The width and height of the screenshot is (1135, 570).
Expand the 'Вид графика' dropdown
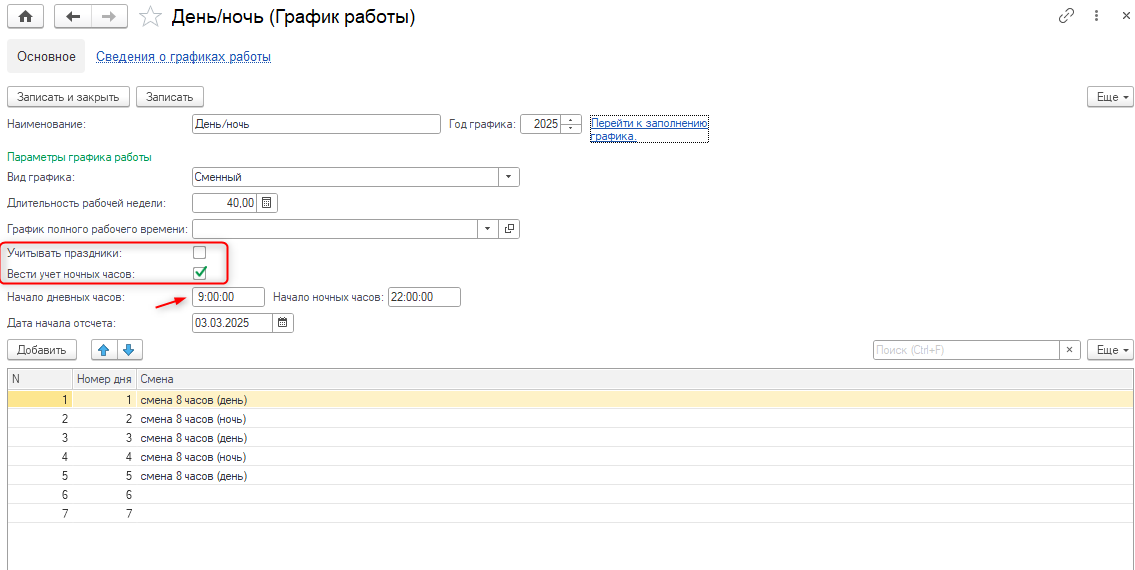click(x=509, y=177)
